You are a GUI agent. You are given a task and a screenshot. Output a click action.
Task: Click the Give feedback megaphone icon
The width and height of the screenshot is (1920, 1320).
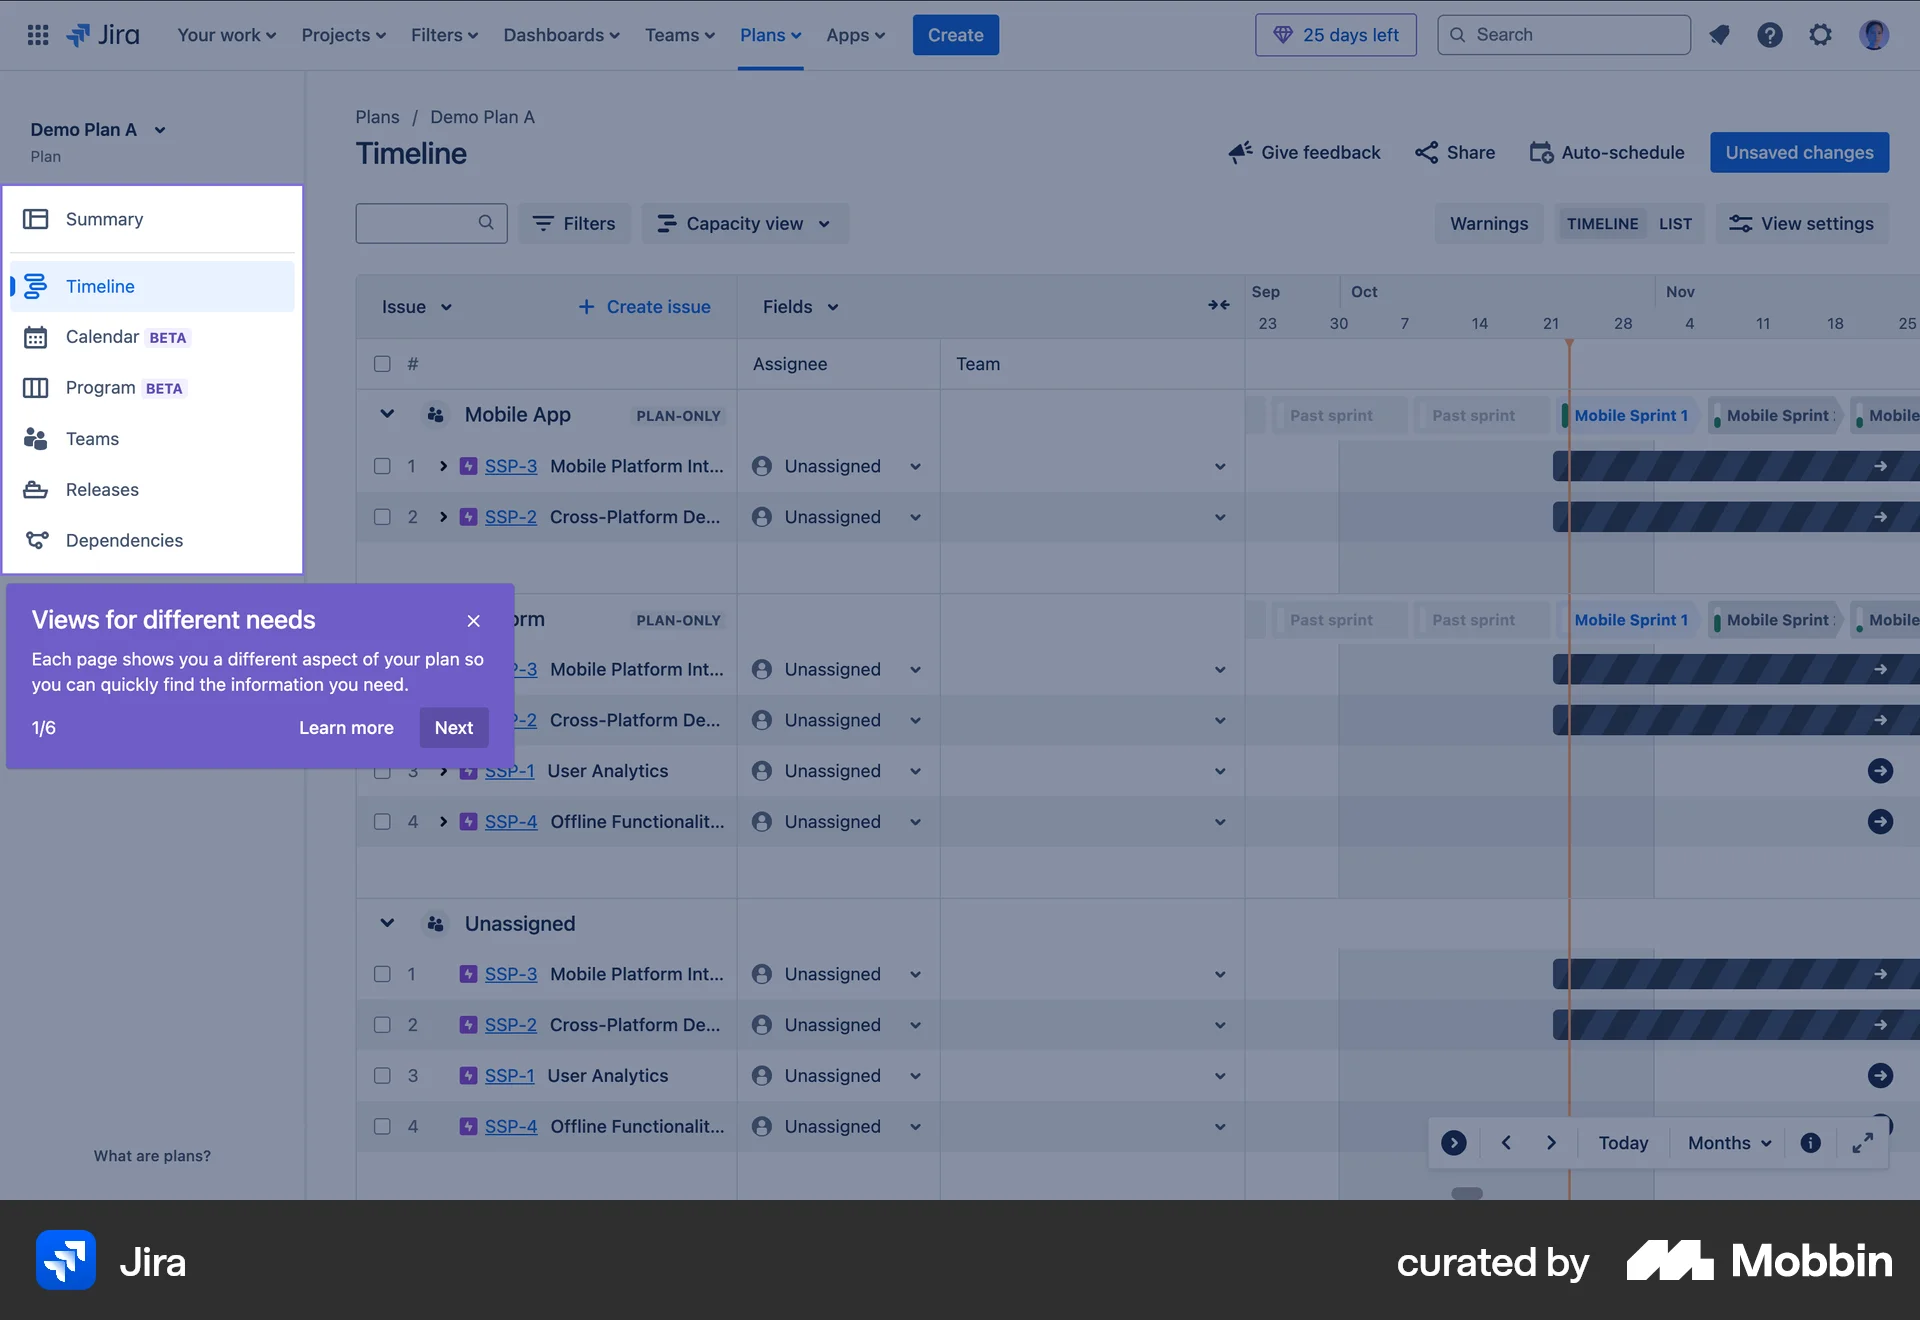pos(1239,152)
